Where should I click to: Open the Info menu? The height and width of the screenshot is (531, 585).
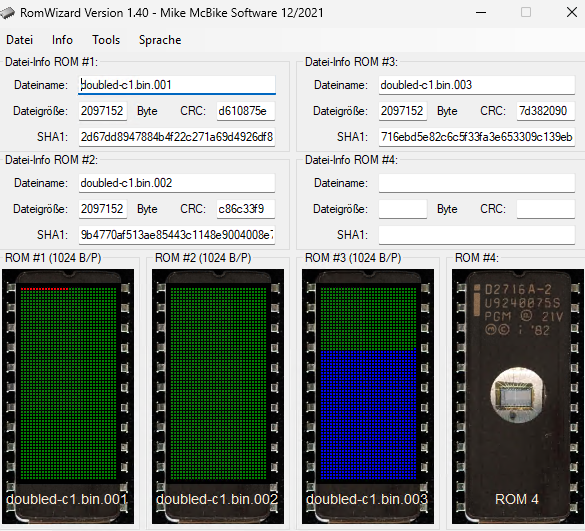pyautogui.click(x=62, y=40)
